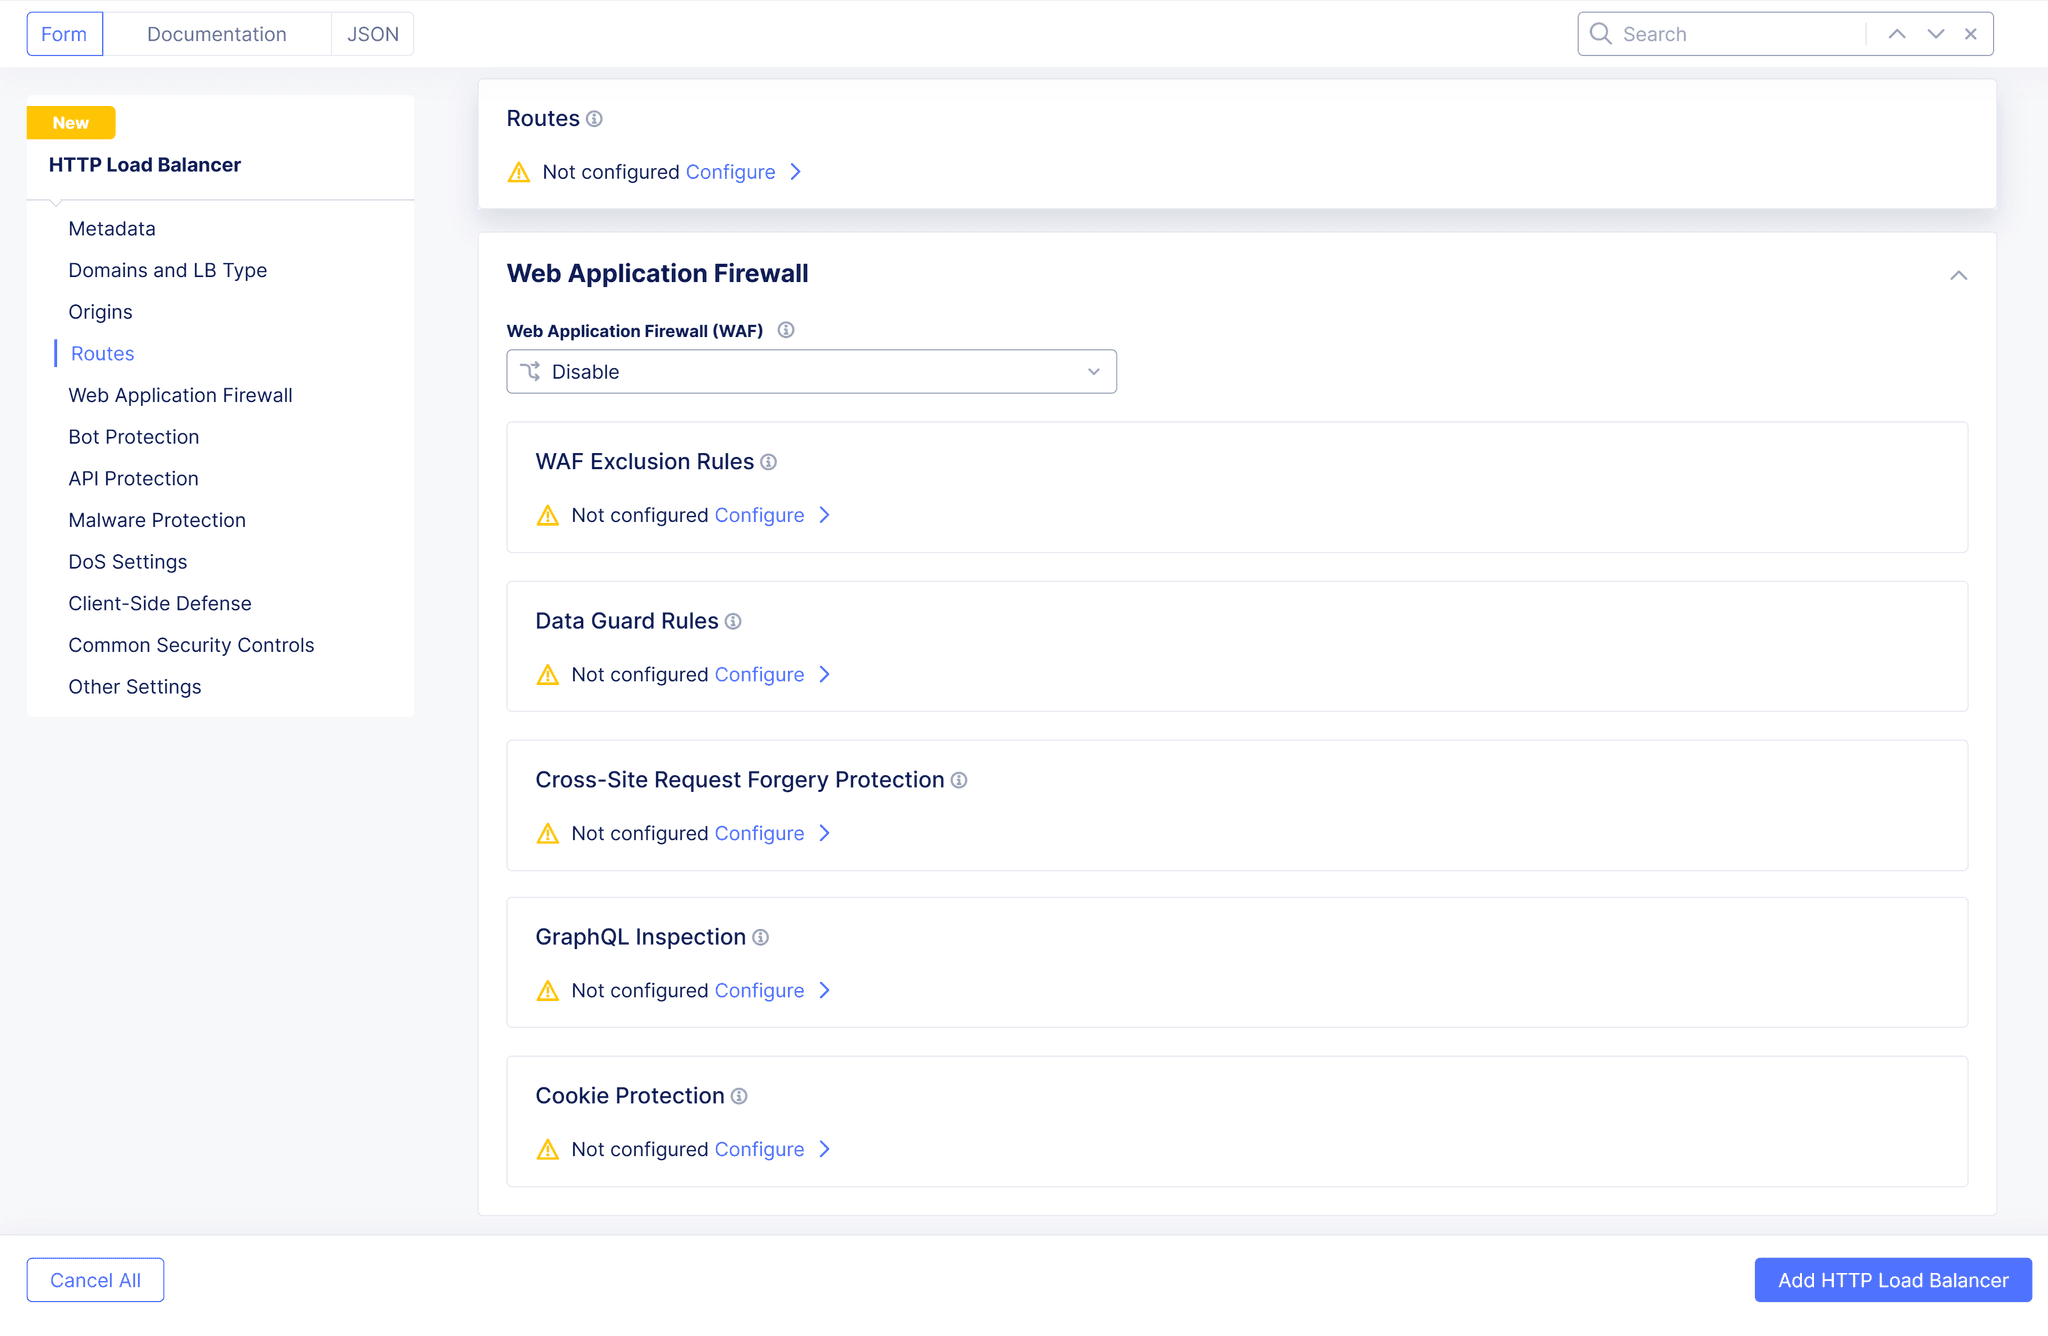The height and width of the screenshot is (1336, 2048).
Task: Select Bot Protection in the sidebar
Action: coord(133,436)
